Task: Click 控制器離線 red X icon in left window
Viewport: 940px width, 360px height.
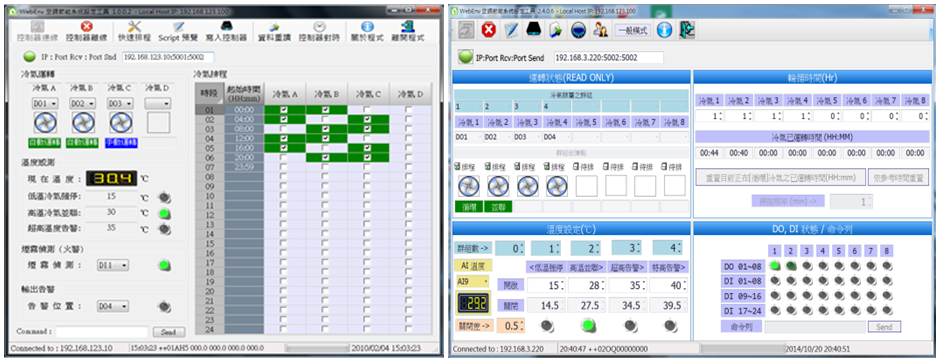Action: click(x=87, y=26)
